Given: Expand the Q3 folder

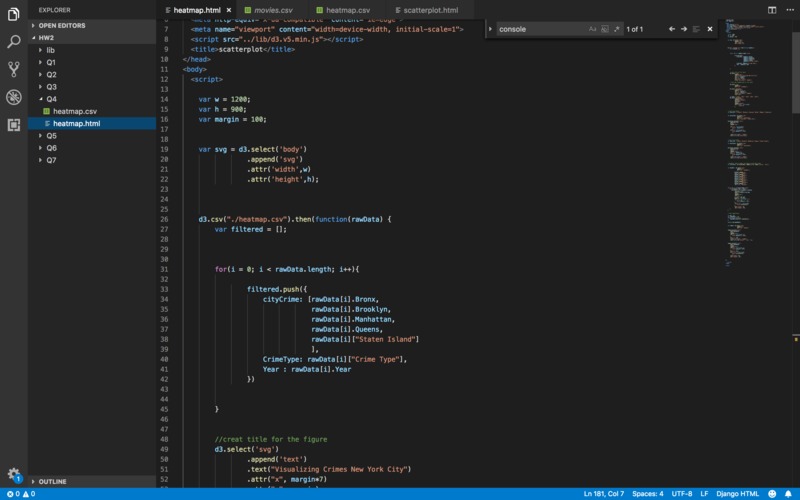Looking at the screenshot, I should (92, 87).
